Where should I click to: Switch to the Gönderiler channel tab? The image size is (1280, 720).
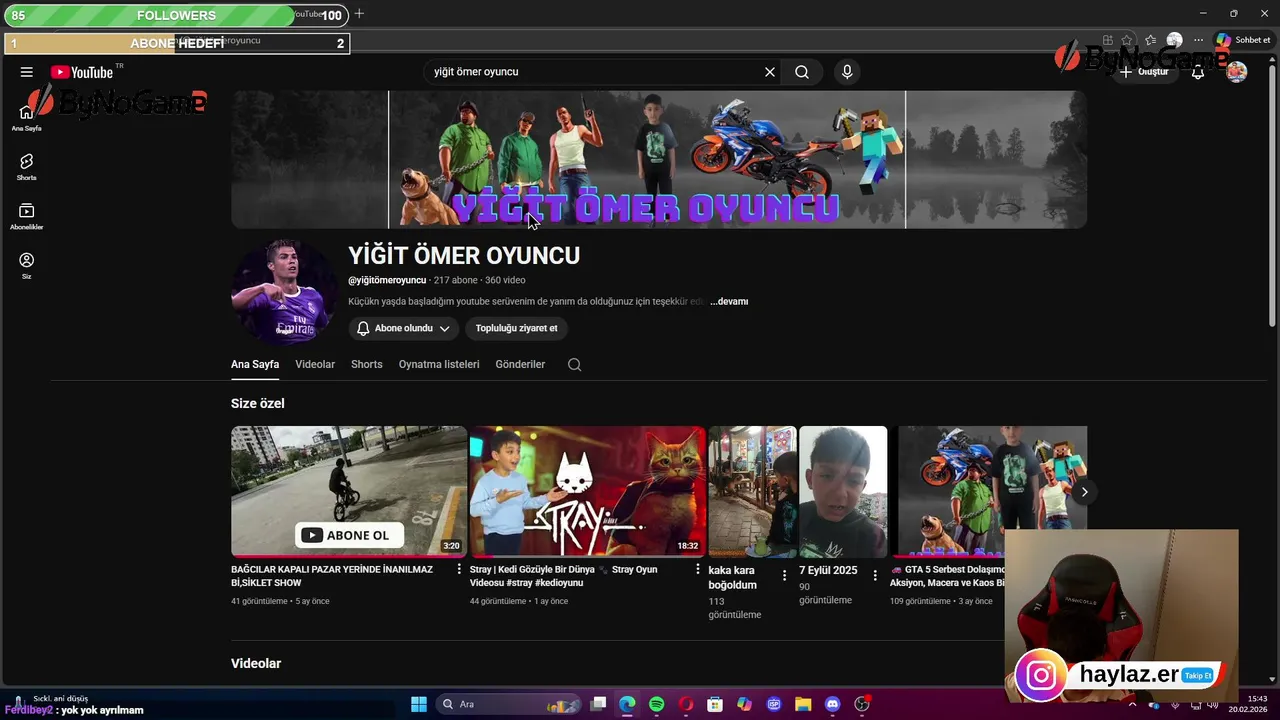click(x=520, y=364)
